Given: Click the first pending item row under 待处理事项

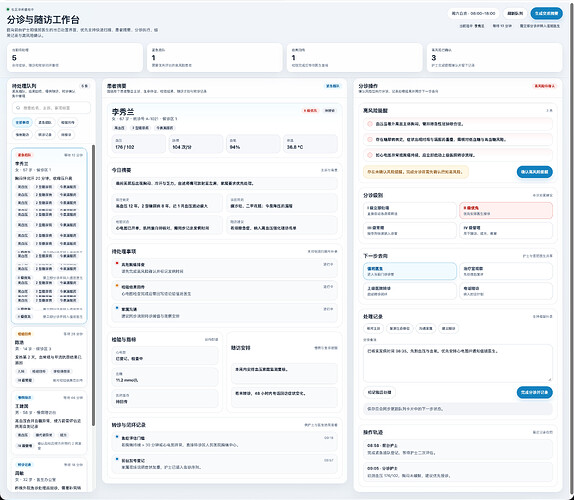Looking at the screenshot, I should coord(224,267).
